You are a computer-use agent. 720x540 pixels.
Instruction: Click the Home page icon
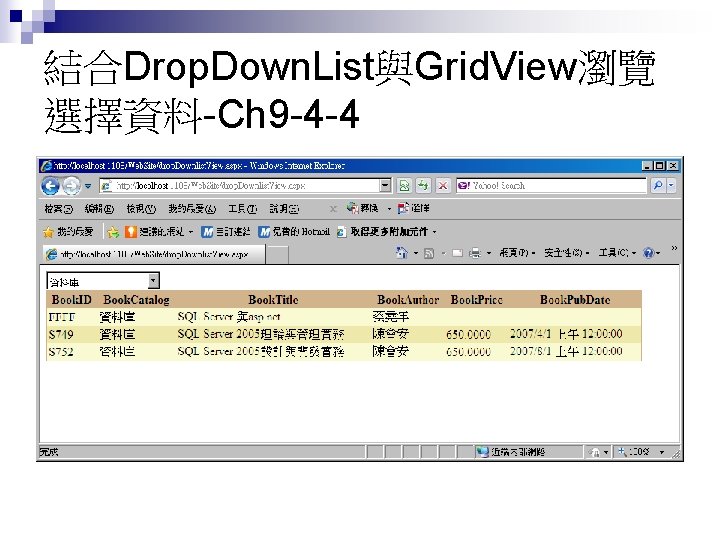coord(401,253)
